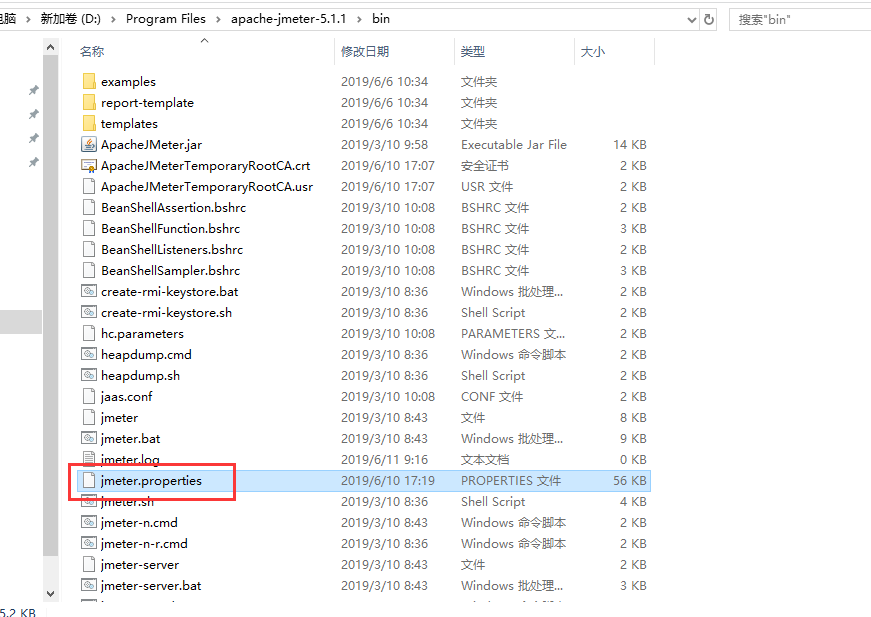Click the BeanShellAssertion.bshrc file icon
Viewport: 871px width, 617px height.
point(89,208)
